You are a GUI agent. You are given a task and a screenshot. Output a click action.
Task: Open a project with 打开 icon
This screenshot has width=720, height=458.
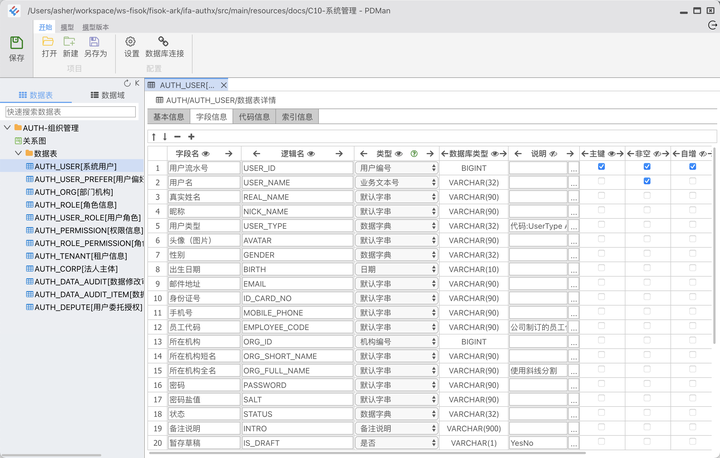click(48, 42)
